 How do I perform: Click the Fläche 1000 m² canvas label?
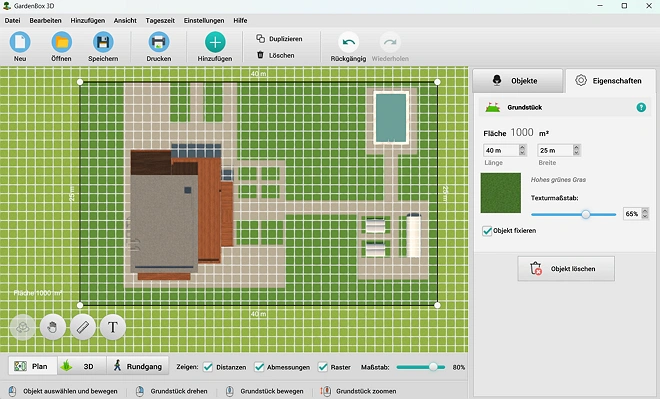click(x=37, y=293)
